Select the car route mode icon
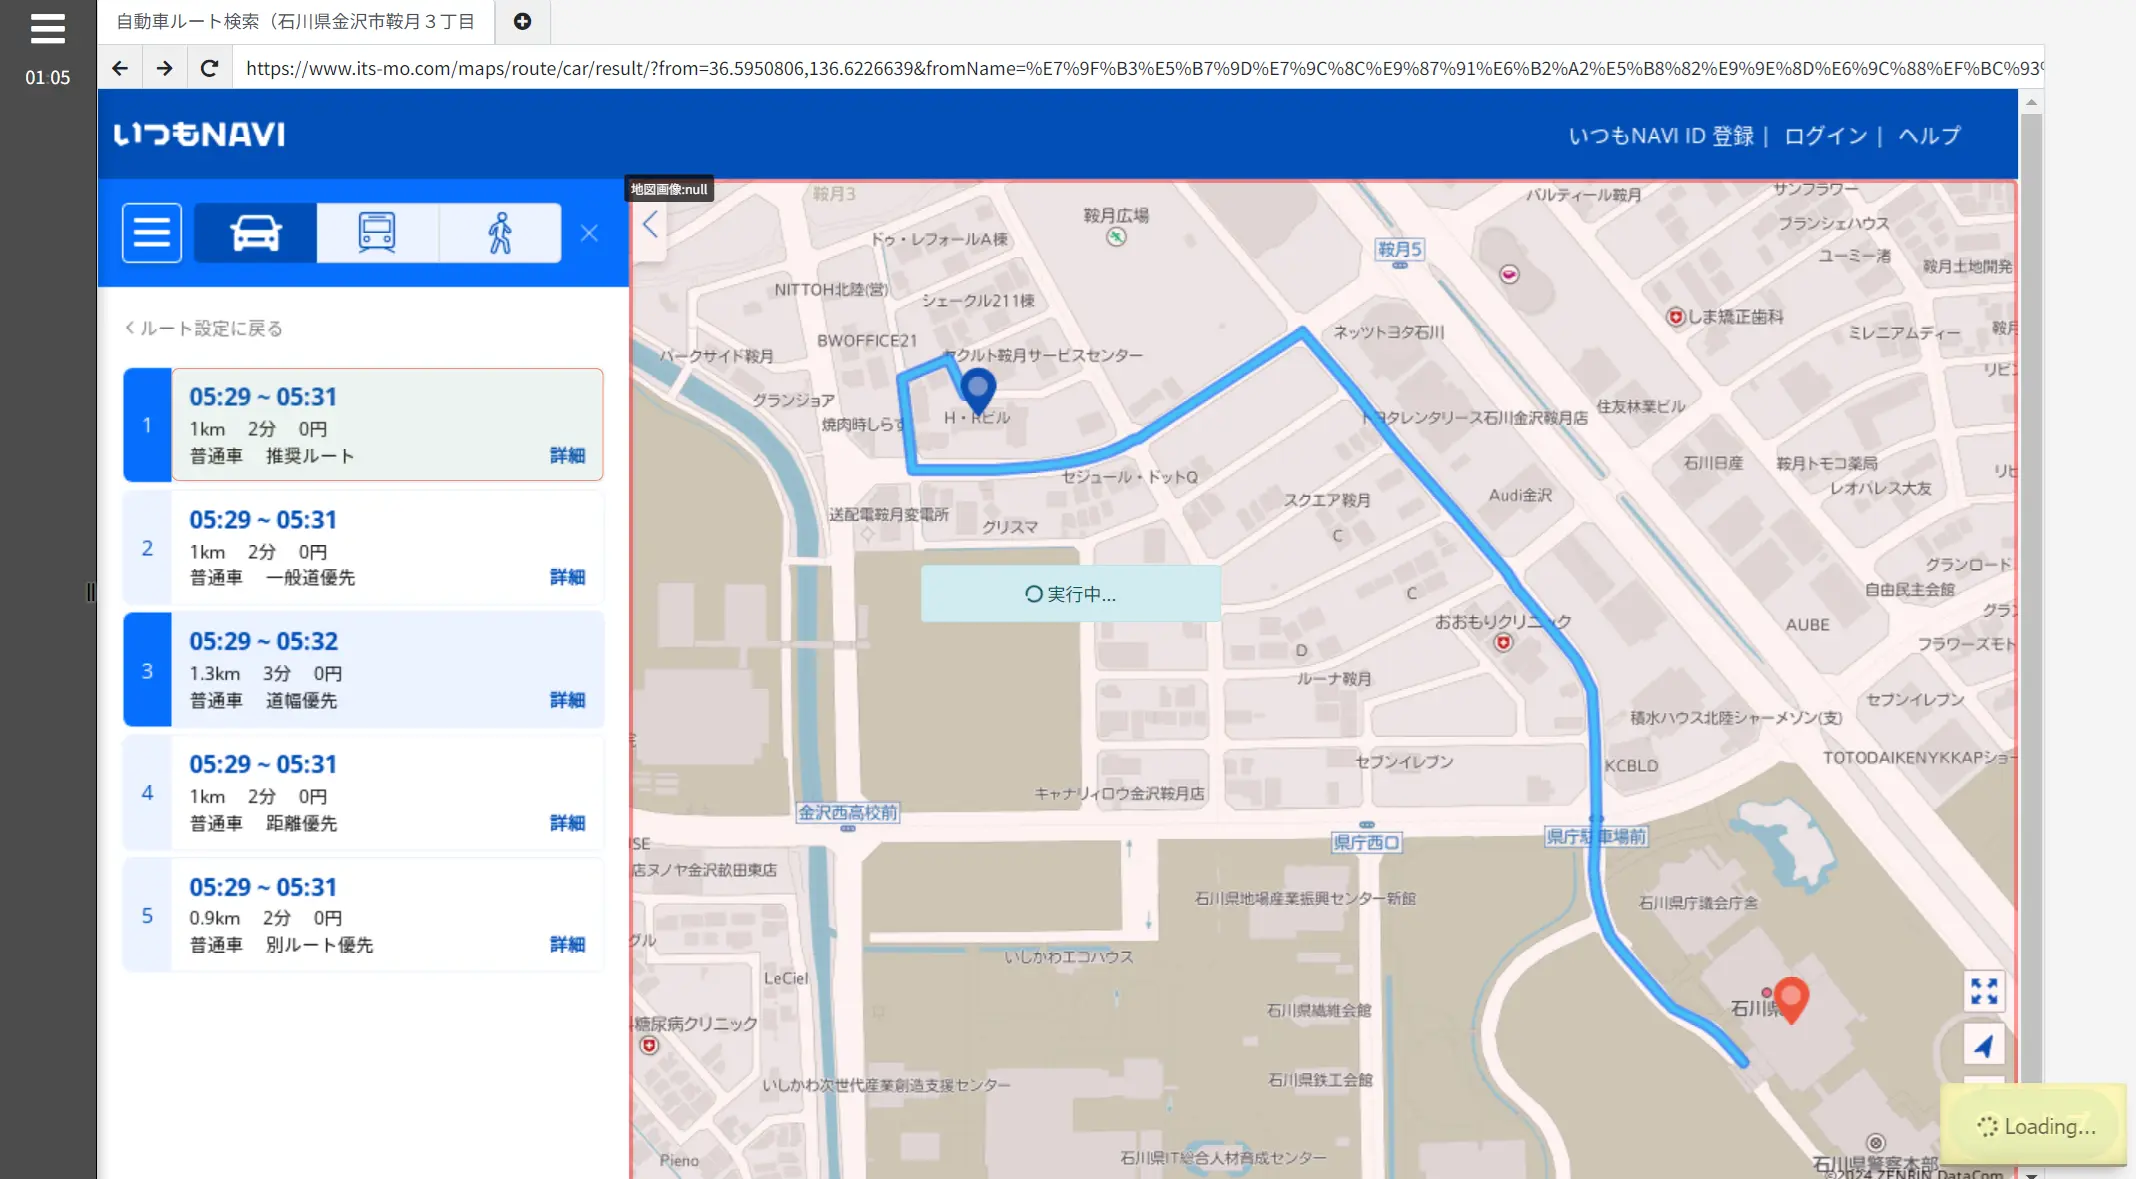Screen dimensions: 2136x1179 coord(255,233)
